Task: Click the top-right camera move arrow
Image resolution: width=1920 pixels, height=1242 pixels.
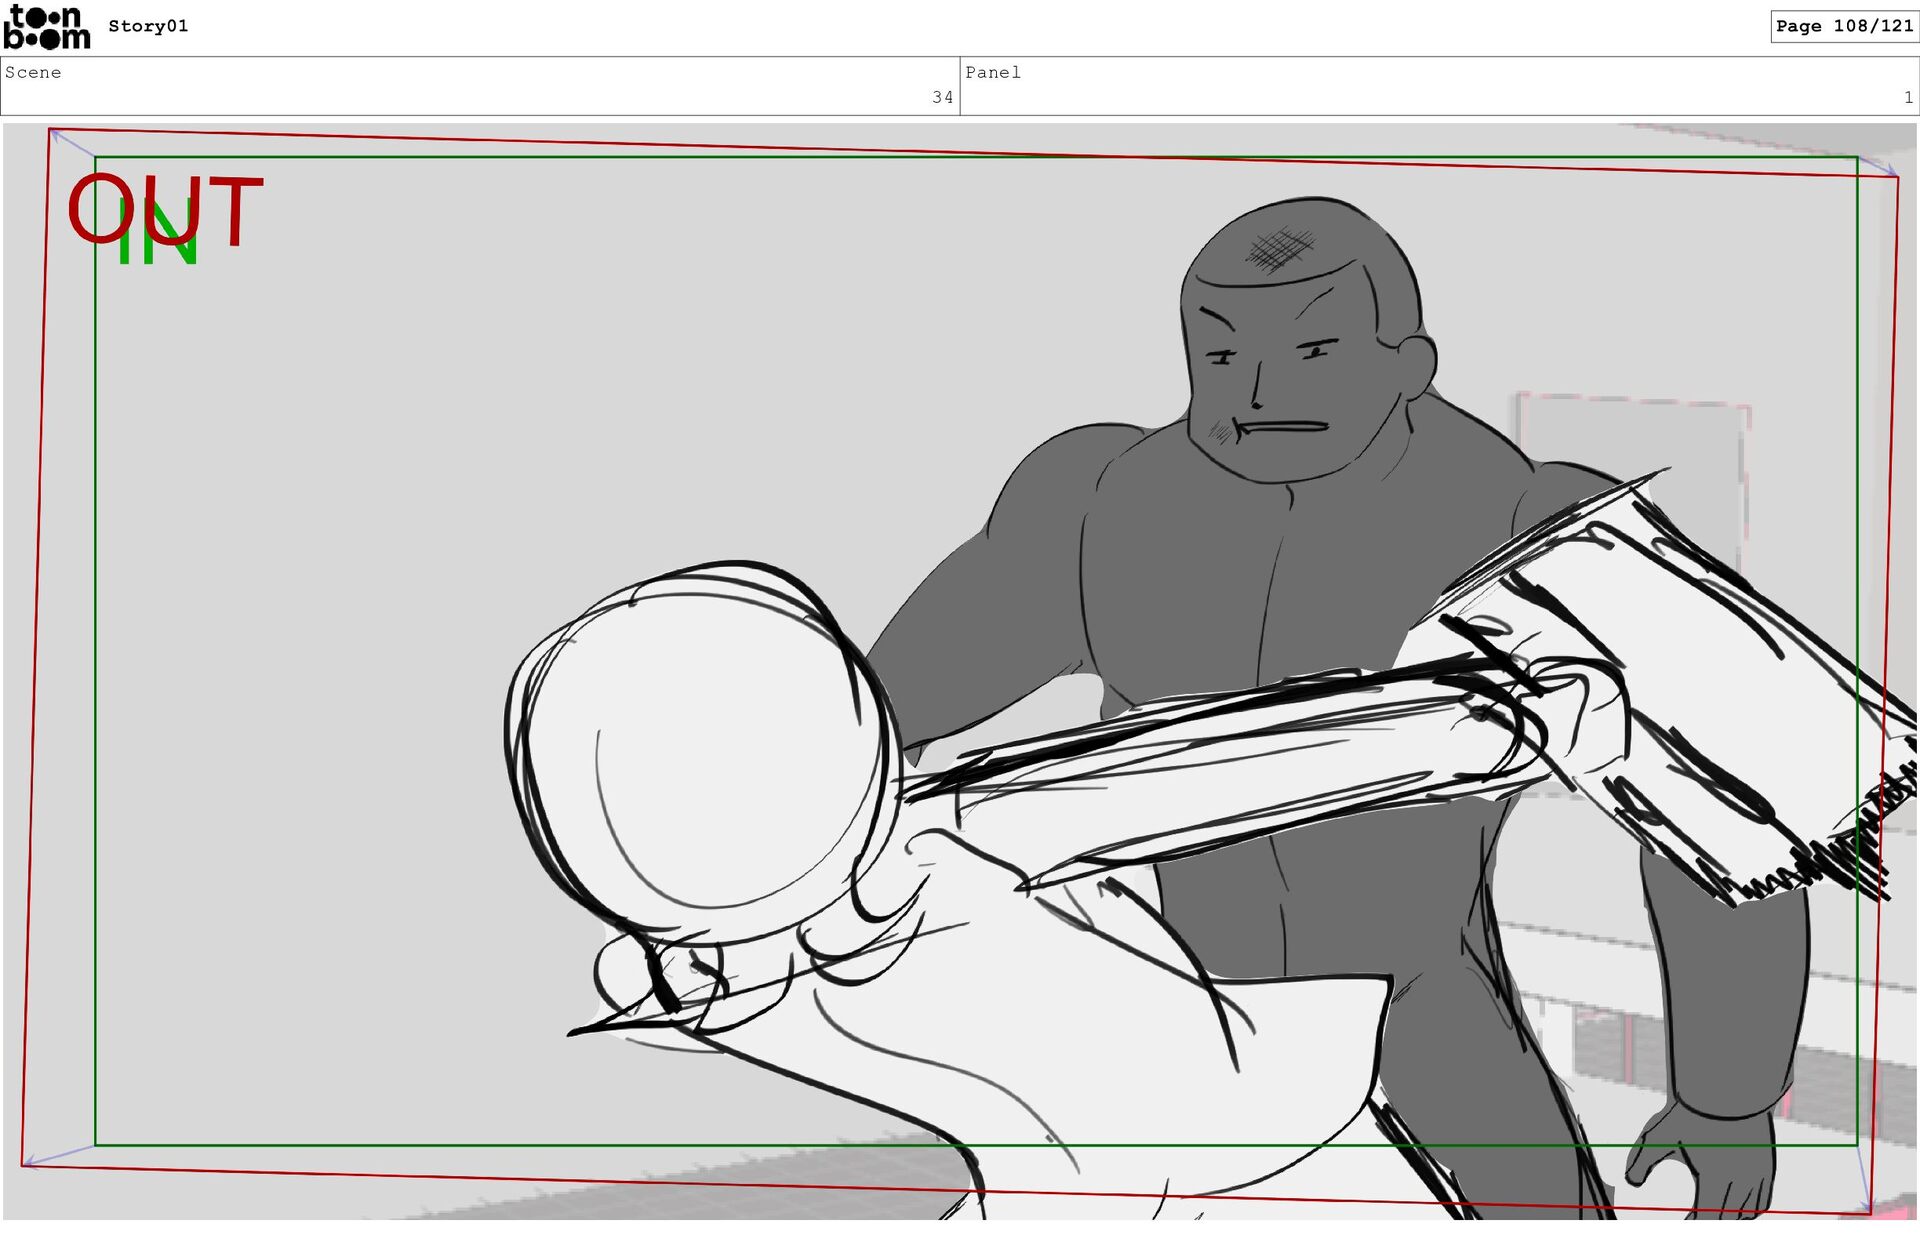Action: coord(1877,166)
